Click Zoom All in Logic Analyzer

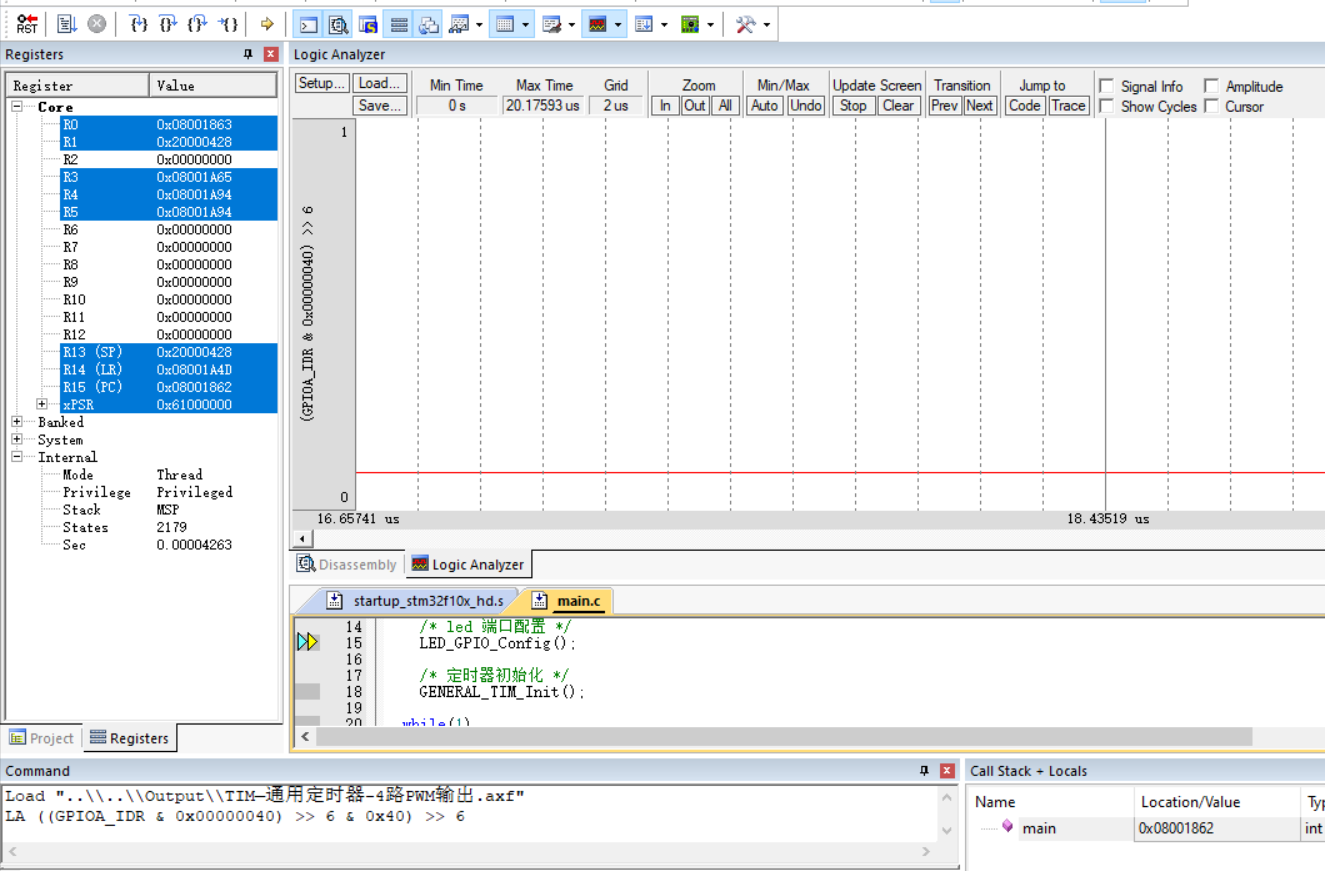point(723,105)
